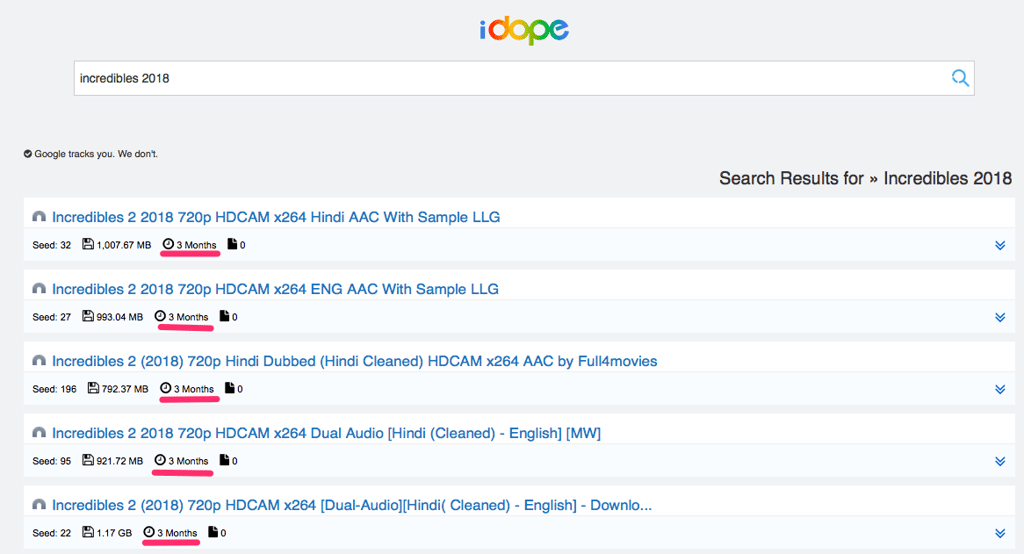Click the disk size icon beside 993.04 MB

88,316
